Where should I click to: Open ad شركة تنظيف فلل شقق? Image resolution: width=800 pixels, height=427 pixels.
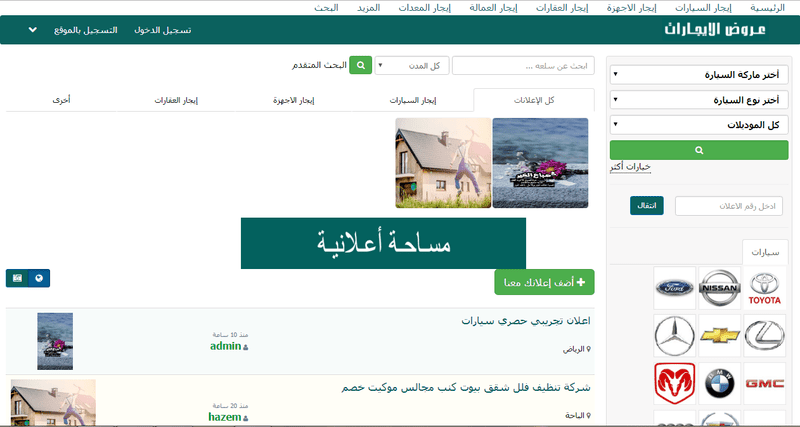466,388
